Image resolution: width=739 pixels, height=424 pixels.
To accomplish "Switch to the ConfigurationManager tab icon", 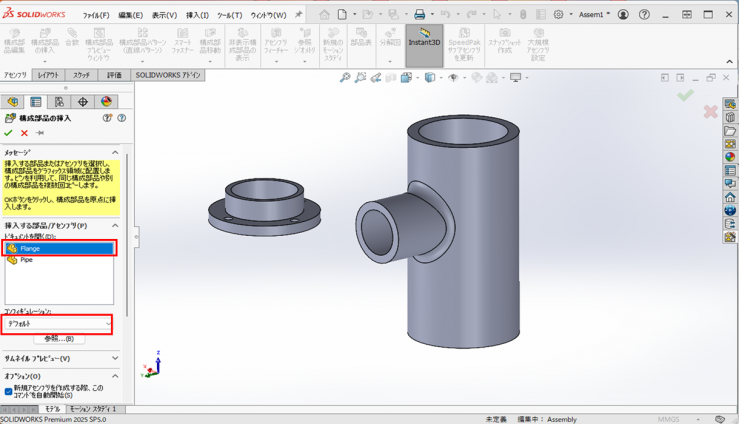I will click(59, 101).
